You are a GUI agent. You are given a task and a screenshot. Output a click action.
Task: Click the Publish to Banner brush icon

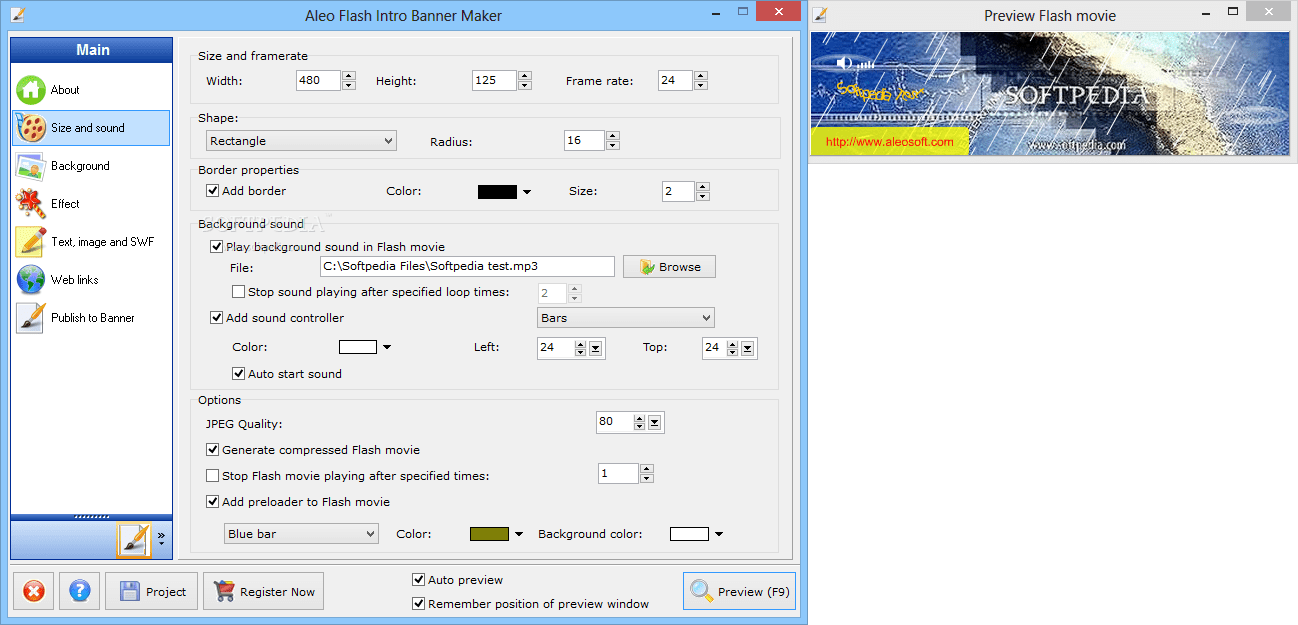[x=30, y=317]
